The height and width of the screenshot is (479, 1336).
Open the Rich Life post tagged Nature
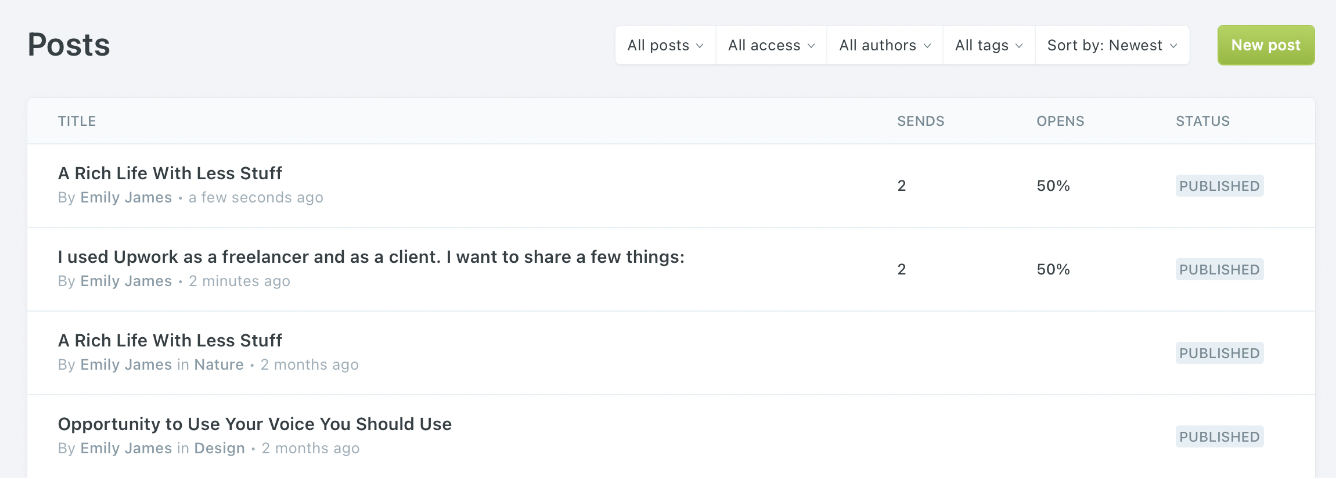(x=170, y=341)
